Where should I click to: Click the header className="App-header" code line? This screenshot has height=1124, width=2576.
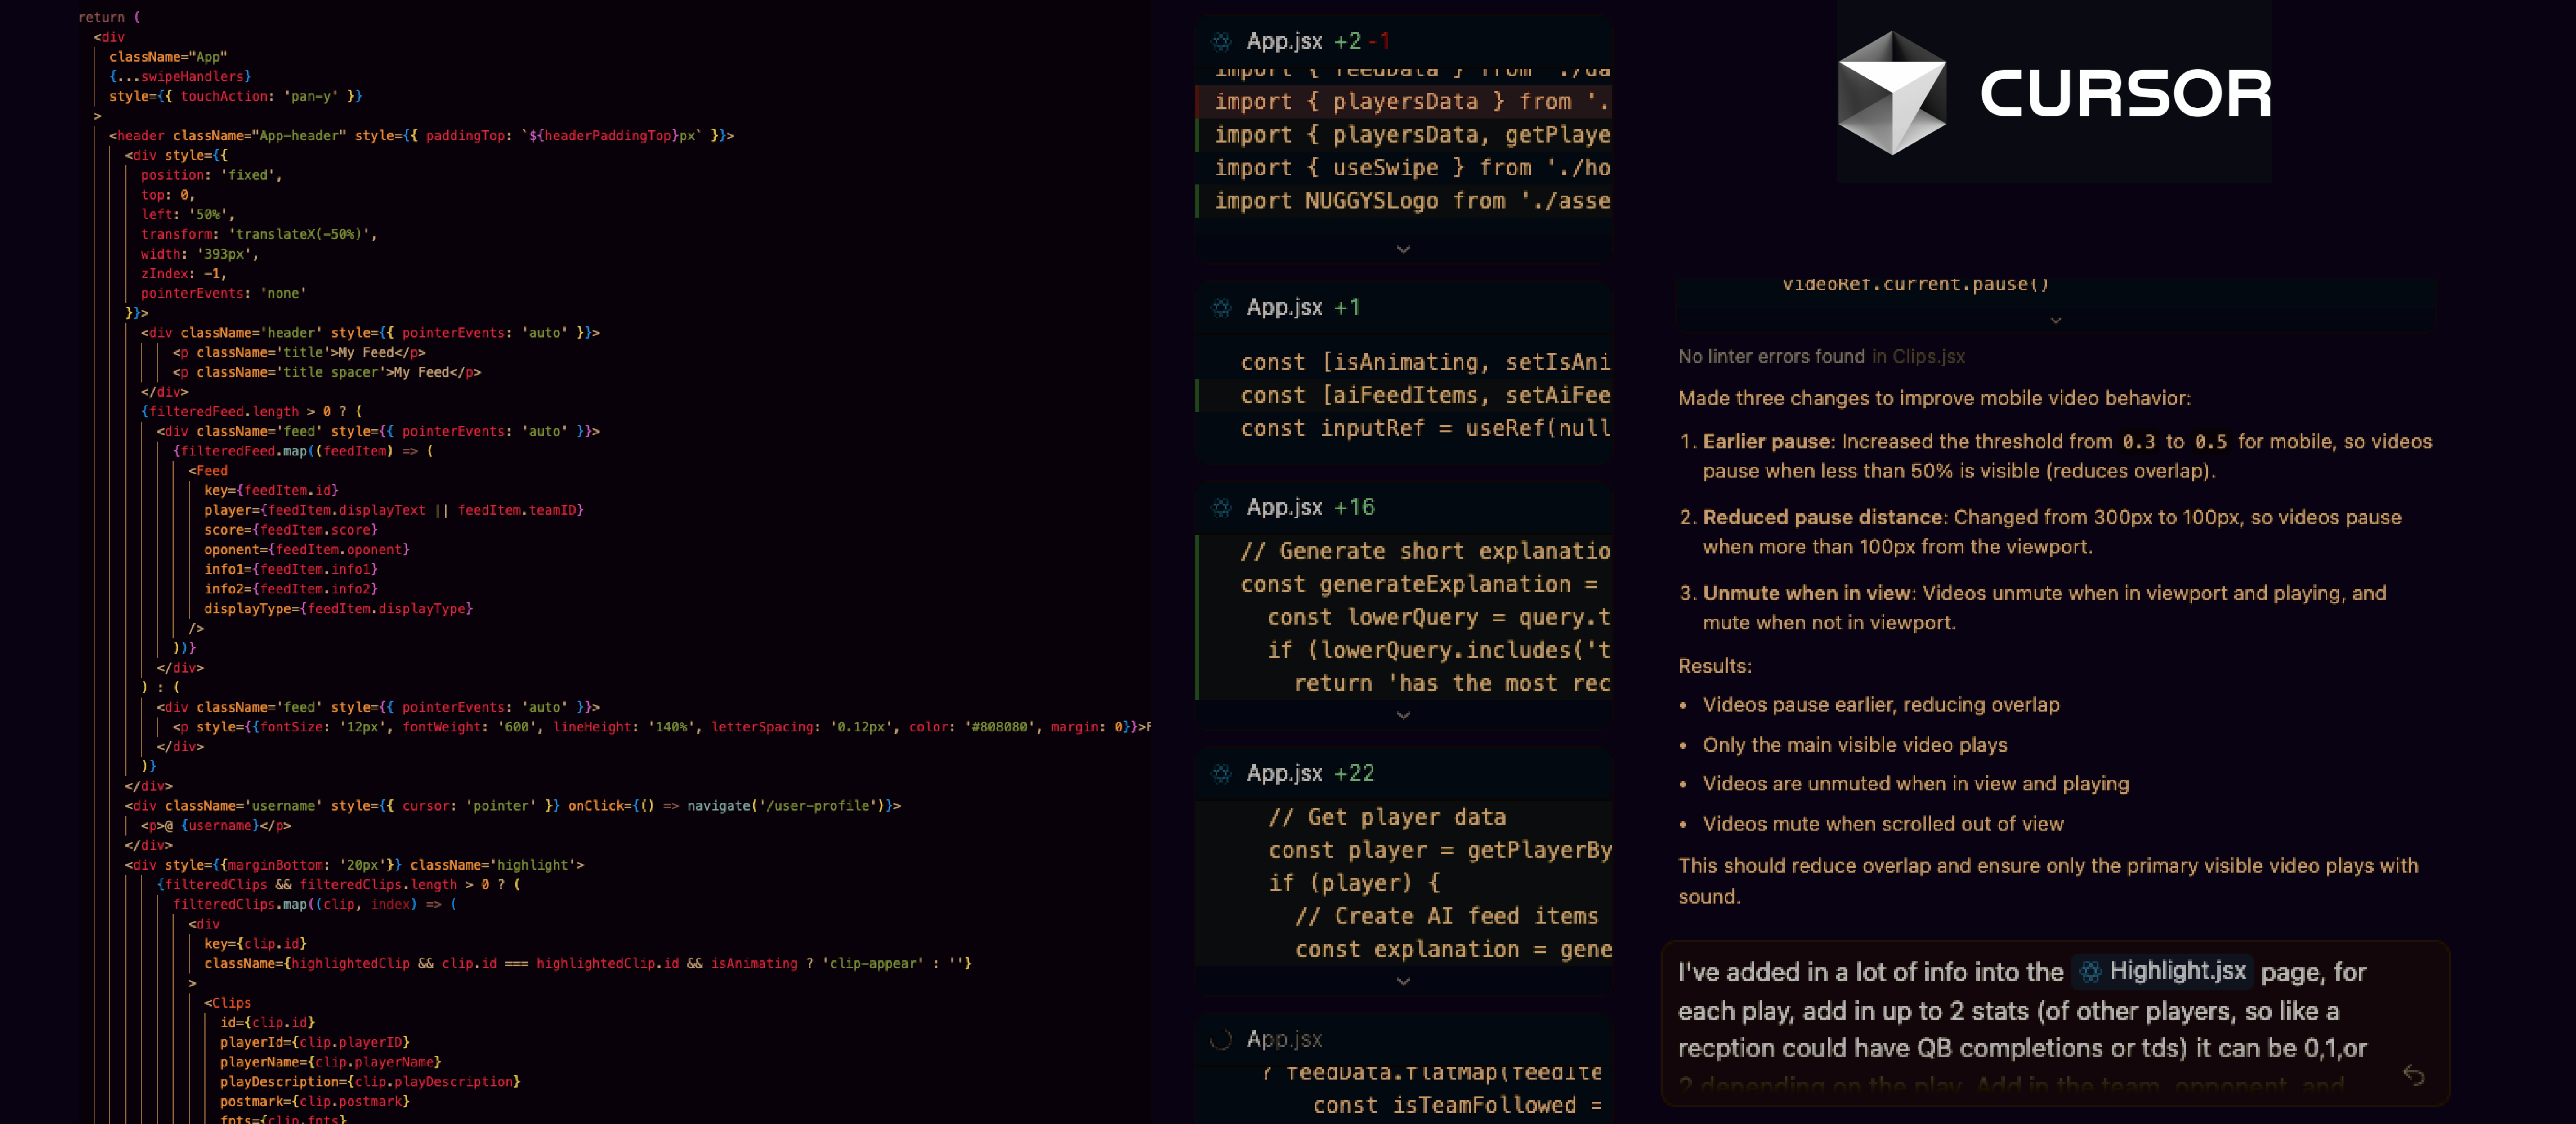[x=421, y=135]
